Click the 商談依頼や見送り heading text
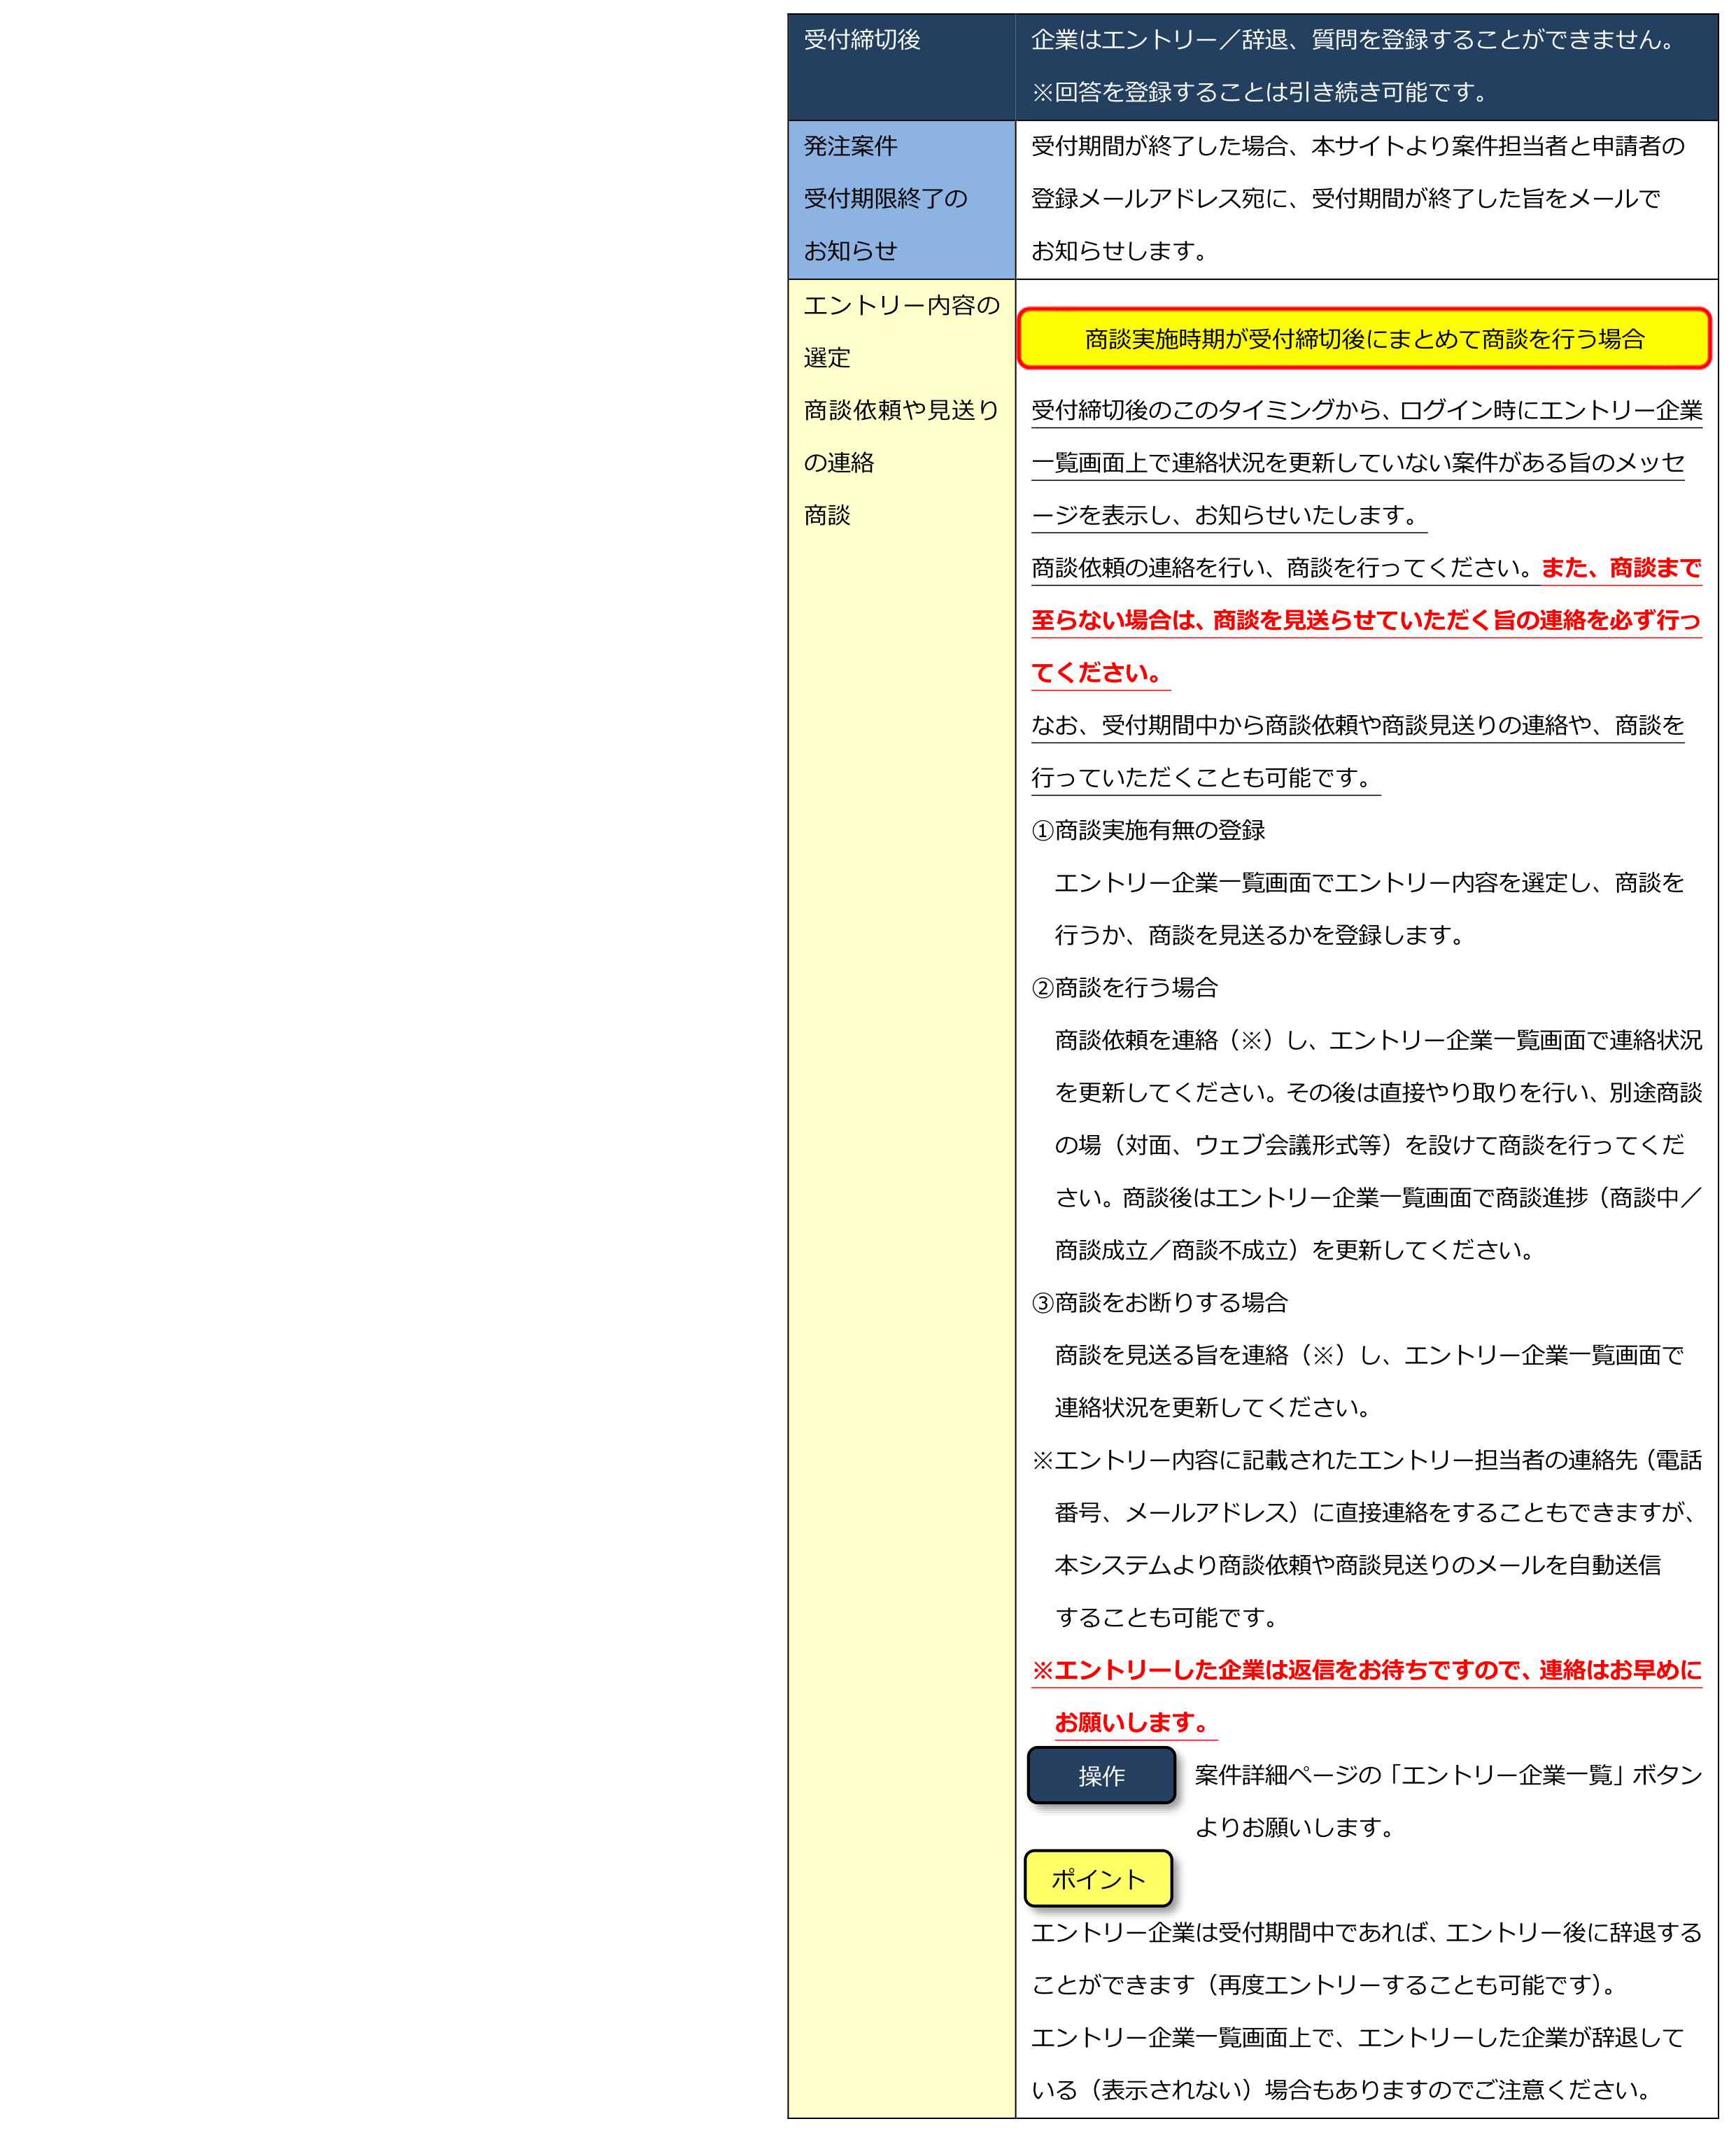 point(902,410)
